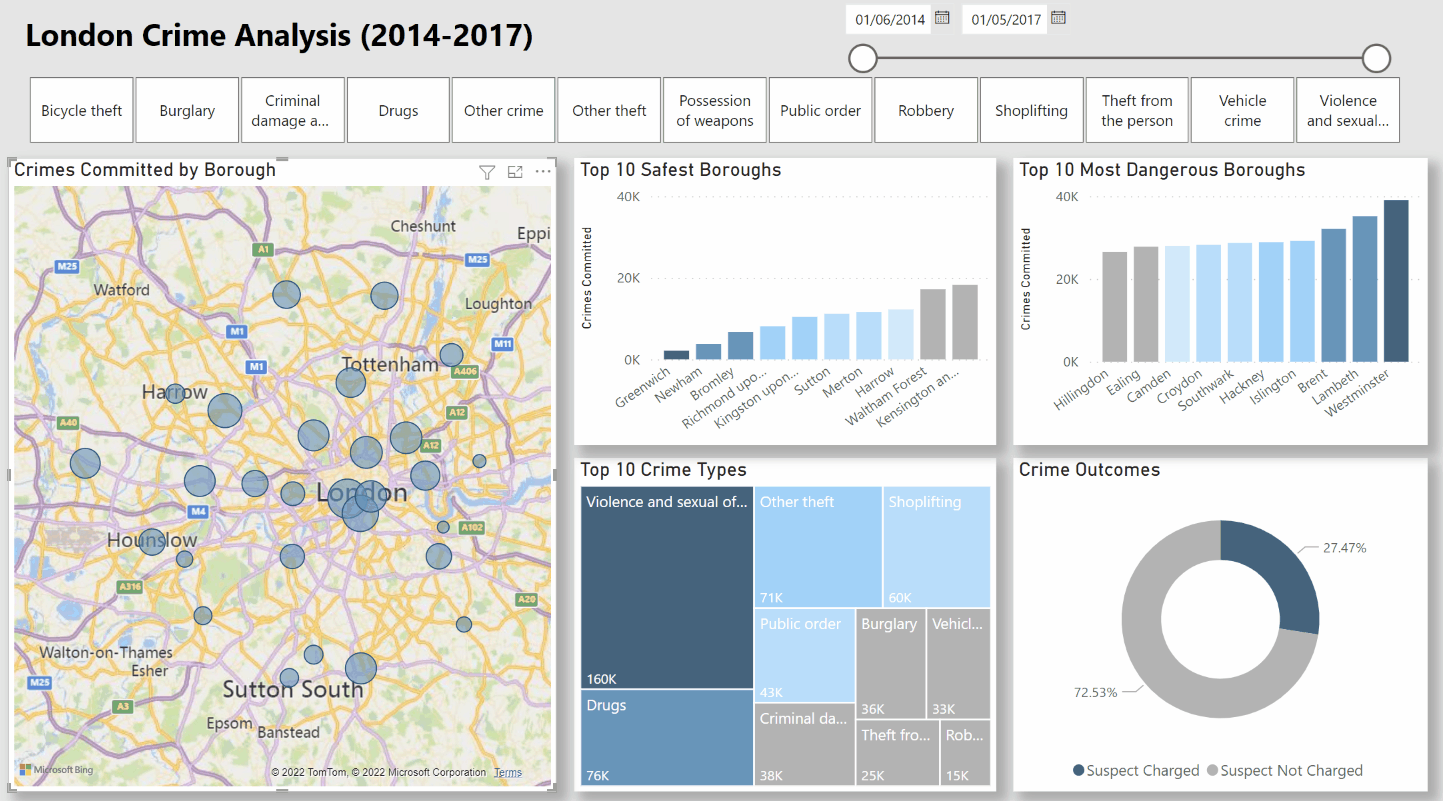Toggle the Bicycle theft crime filter
This screenshot has height=801, width=1443.
coord(81,110)
